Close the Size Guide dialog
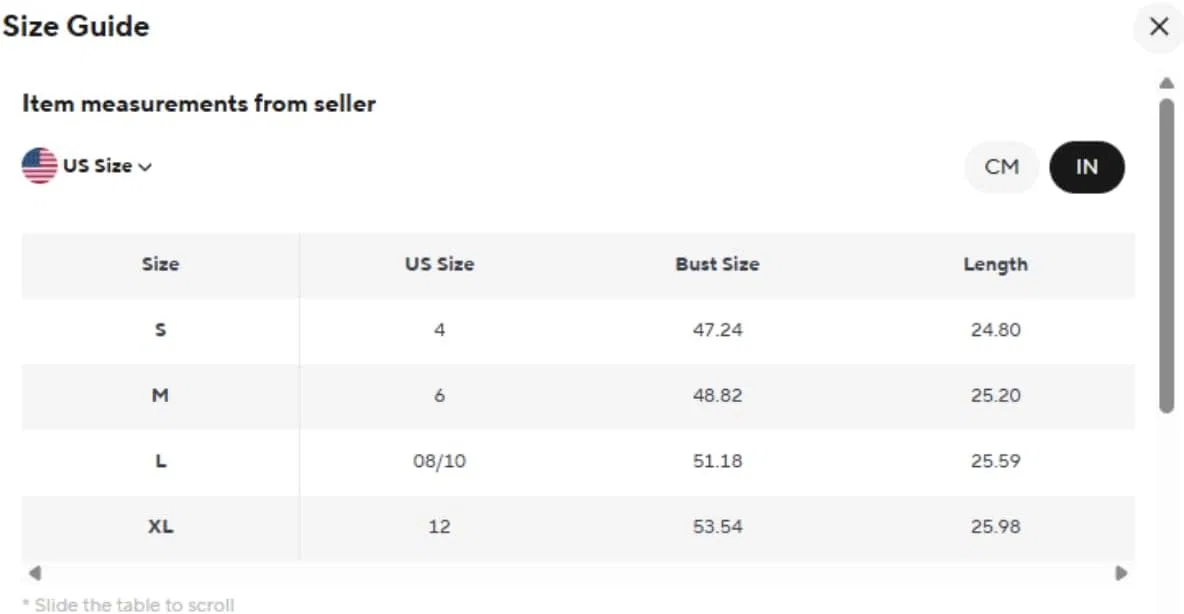 (1158, 27)
